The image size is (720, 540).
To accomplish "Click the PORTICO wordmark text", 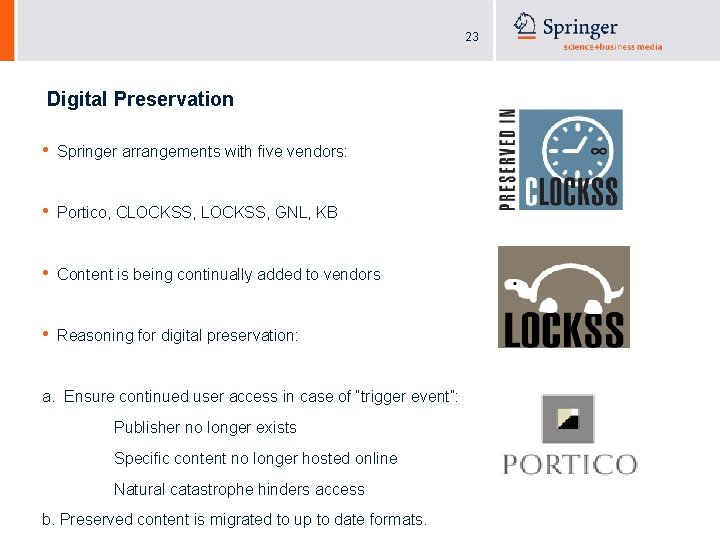I will (x=570, y=465).
